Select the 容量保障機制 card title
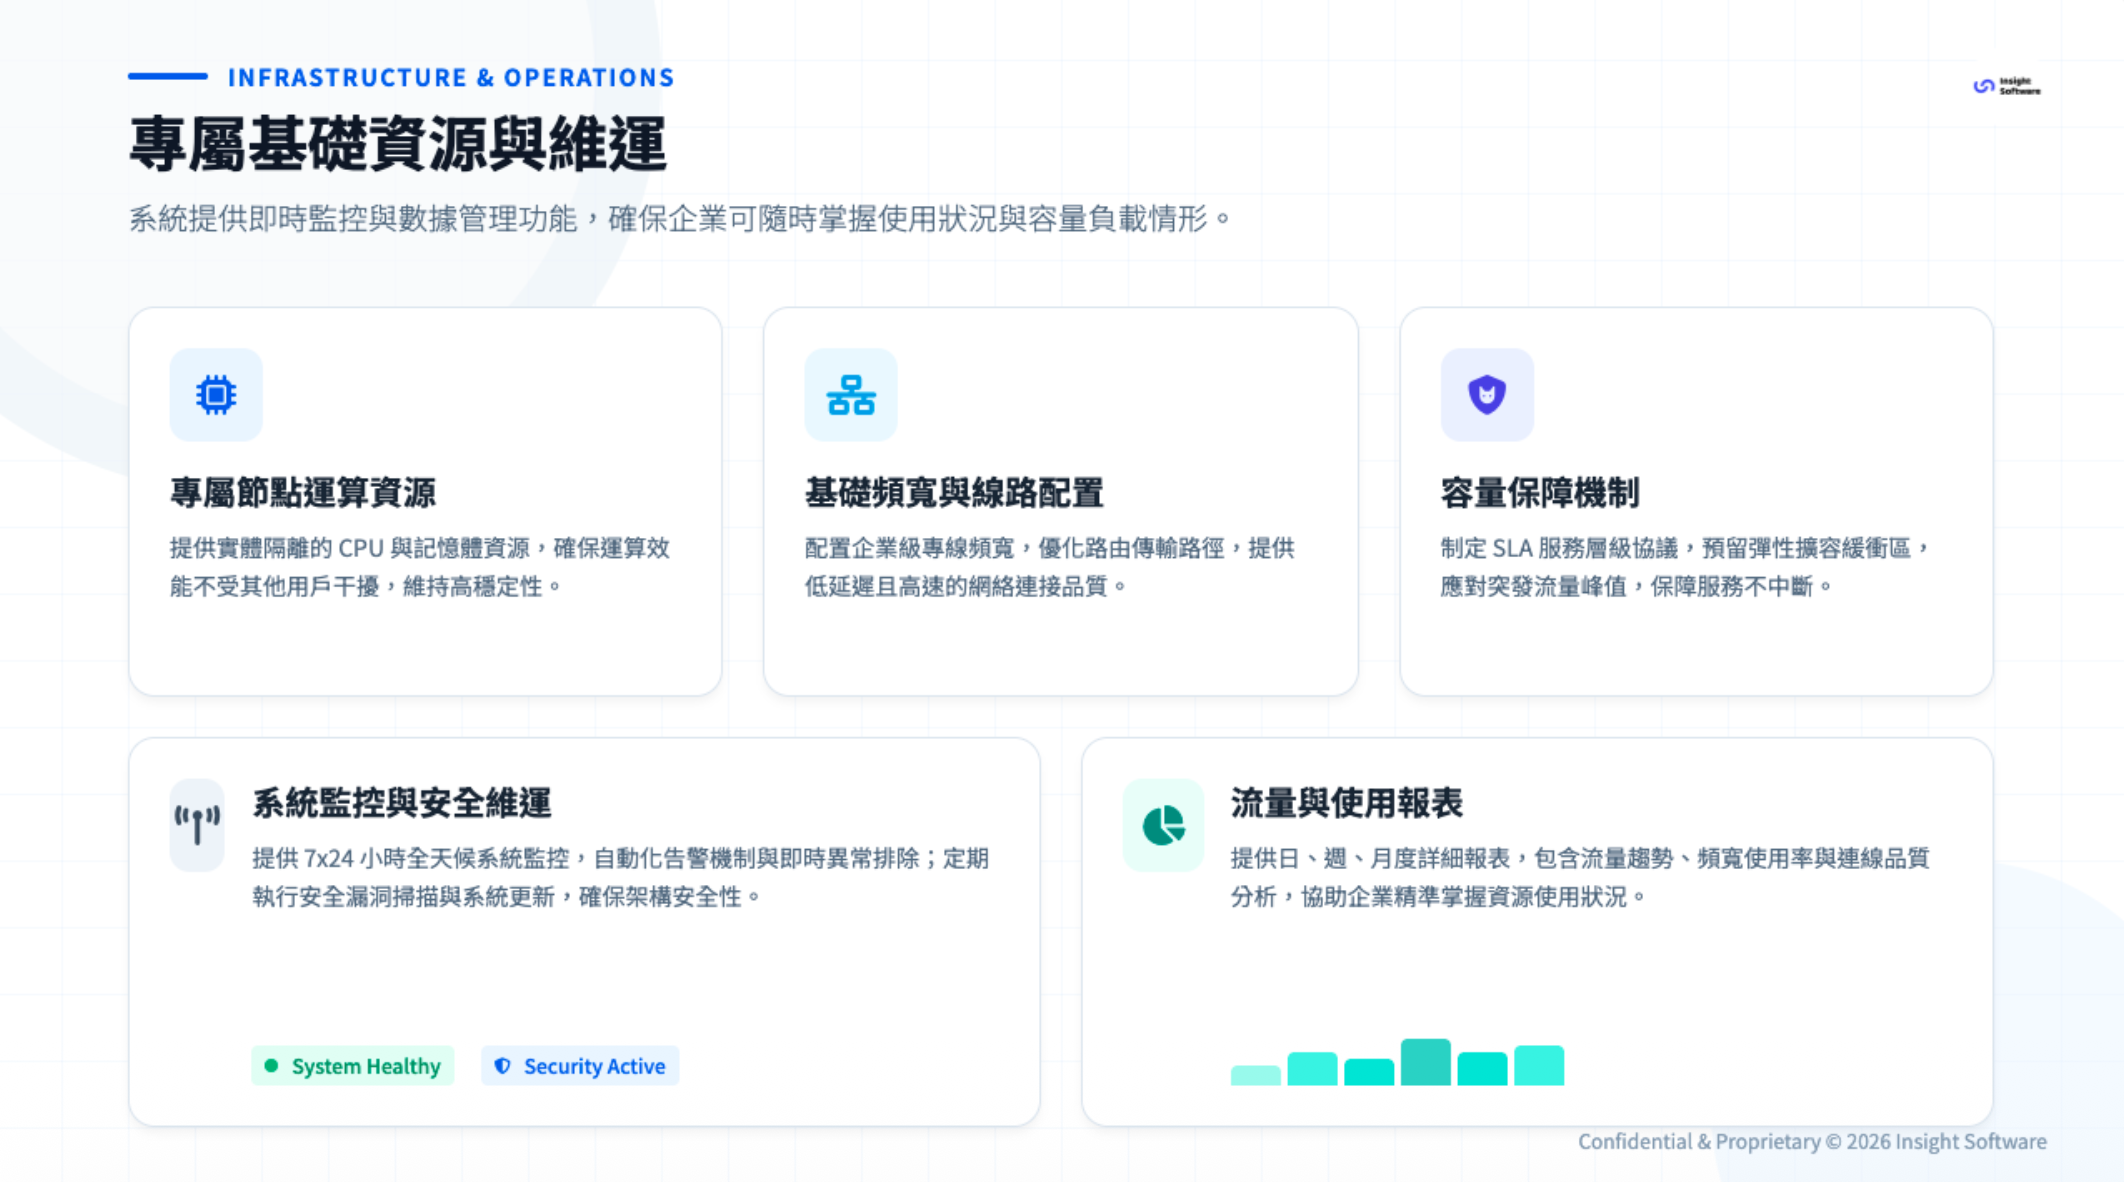Screen dimensions: 2124x1182 [1539, 493]
